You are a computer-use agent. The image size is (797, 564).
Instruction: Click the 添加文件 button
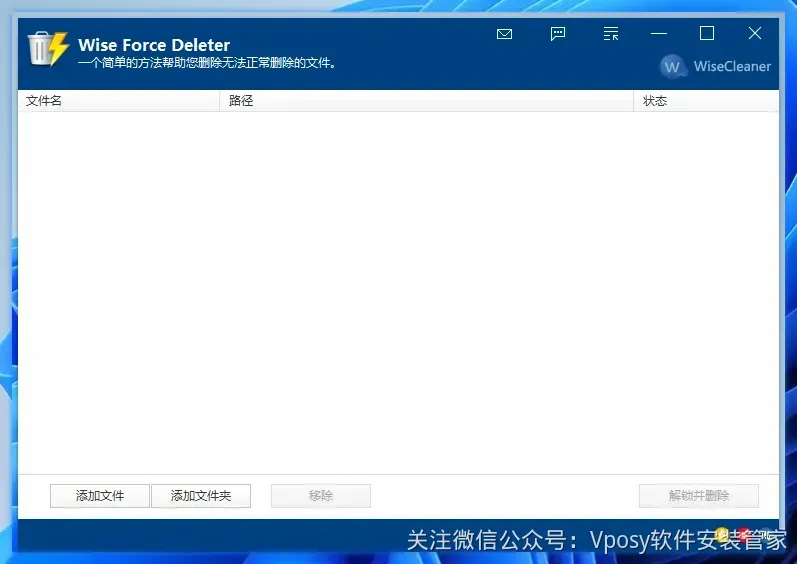click(x=100, y=495)
